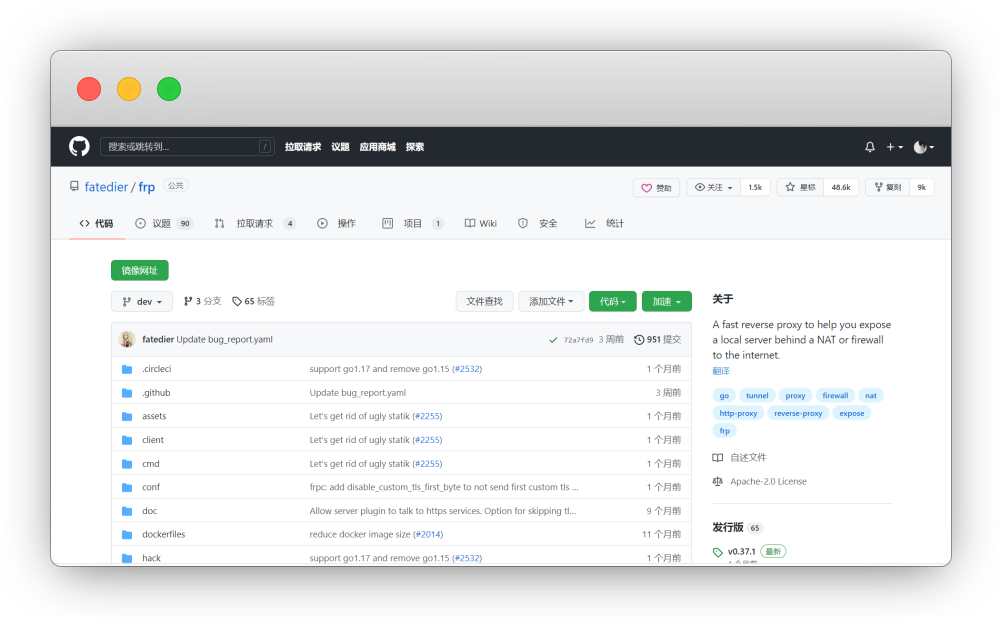Open the fatedier owner link
Screen dimensions: 1002x617
pos(106,187)
